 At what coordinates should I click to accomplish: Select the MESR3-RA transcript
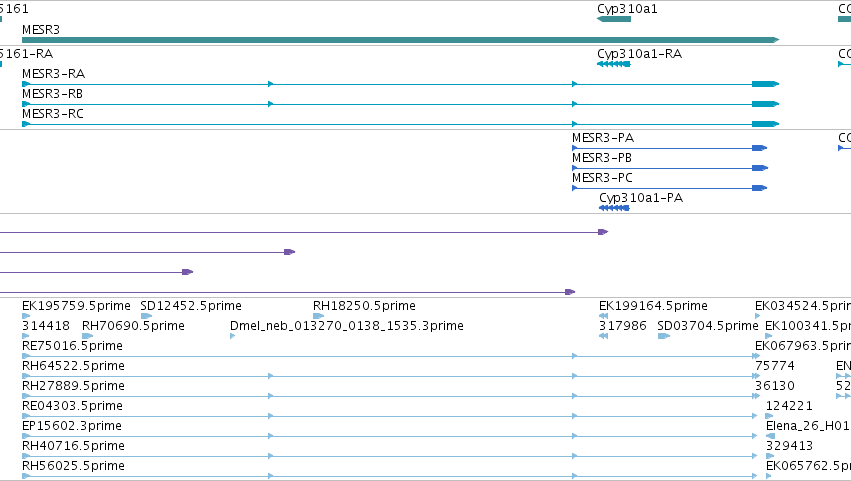click(401, 84)
